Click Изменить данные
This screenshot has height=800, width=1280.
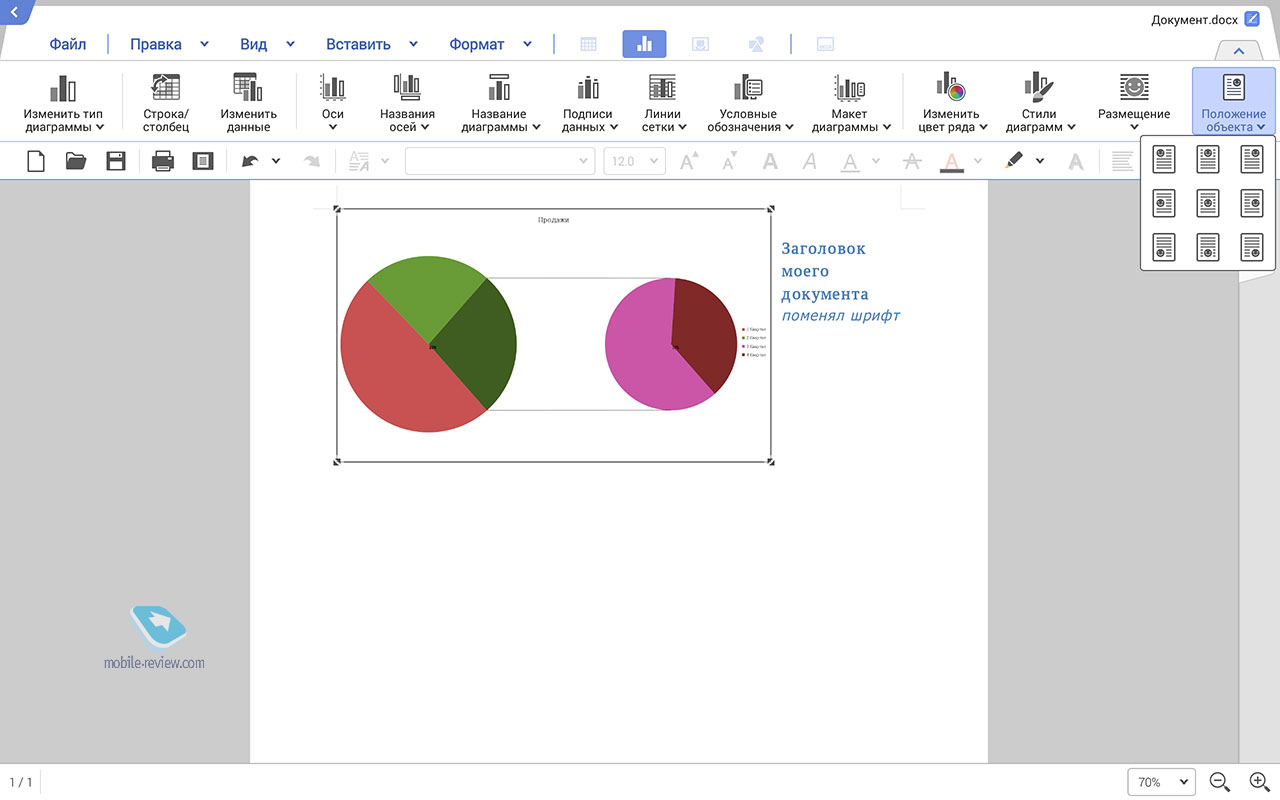click(x=248, y=103)
